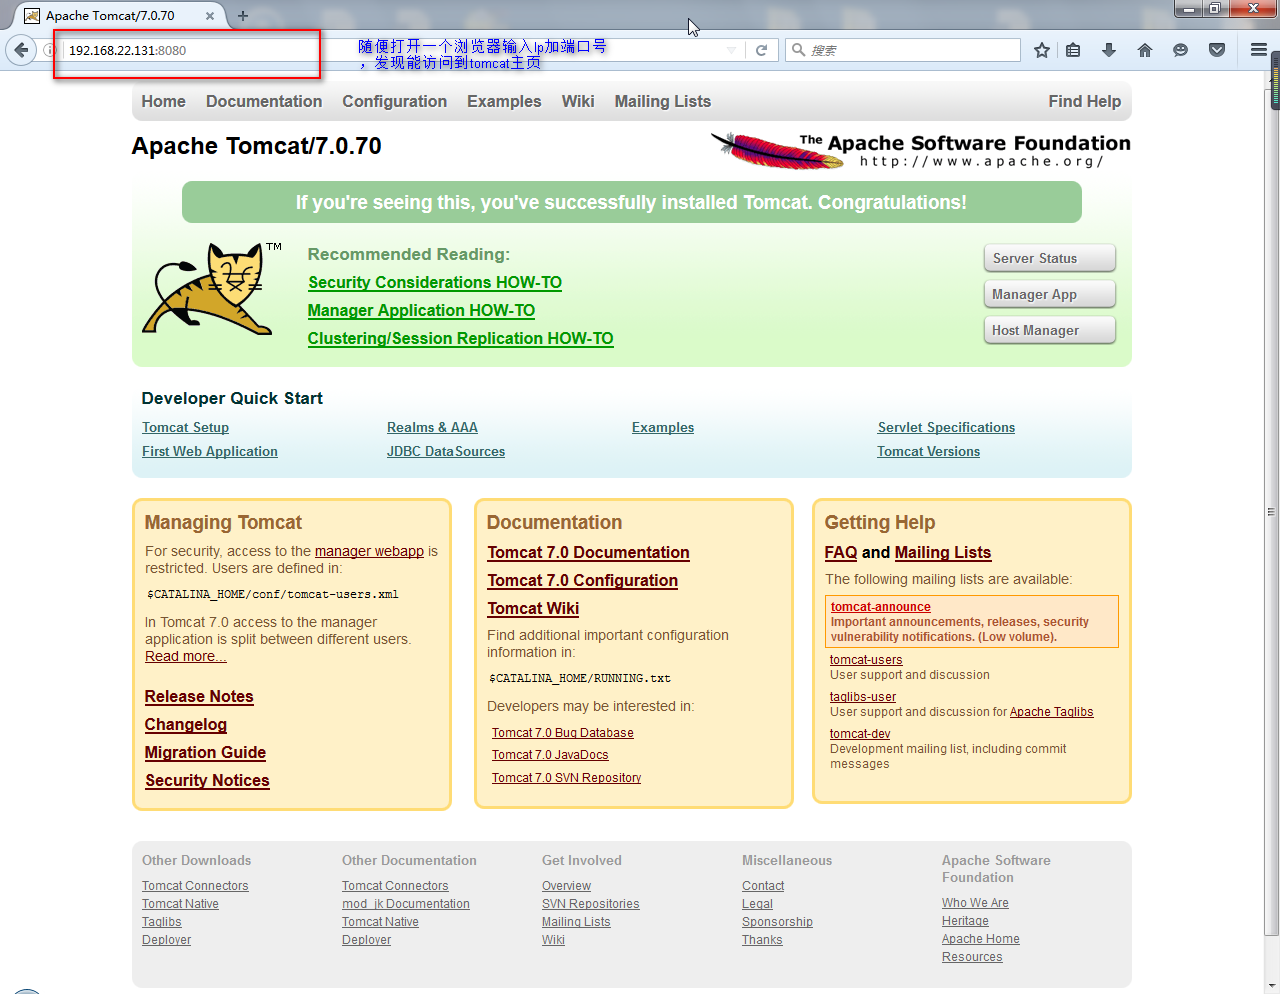The width and height of the screenshot is (1280, 994).
Task: Open the Realms & AAA link
Action: click(x=432, y=428)
